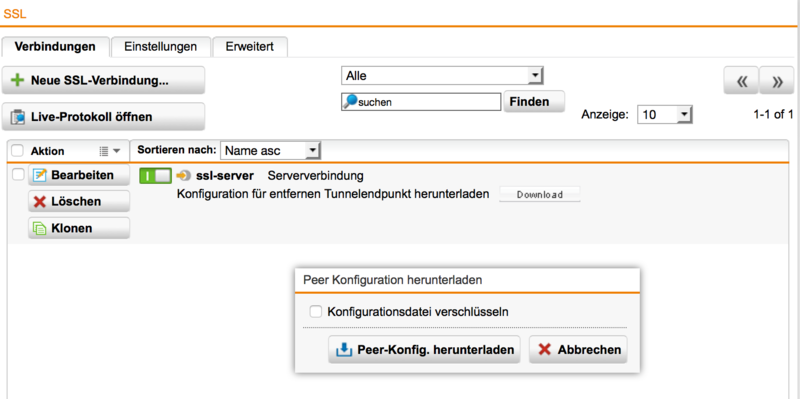Click the Serververbindung label

pos(316,176)
